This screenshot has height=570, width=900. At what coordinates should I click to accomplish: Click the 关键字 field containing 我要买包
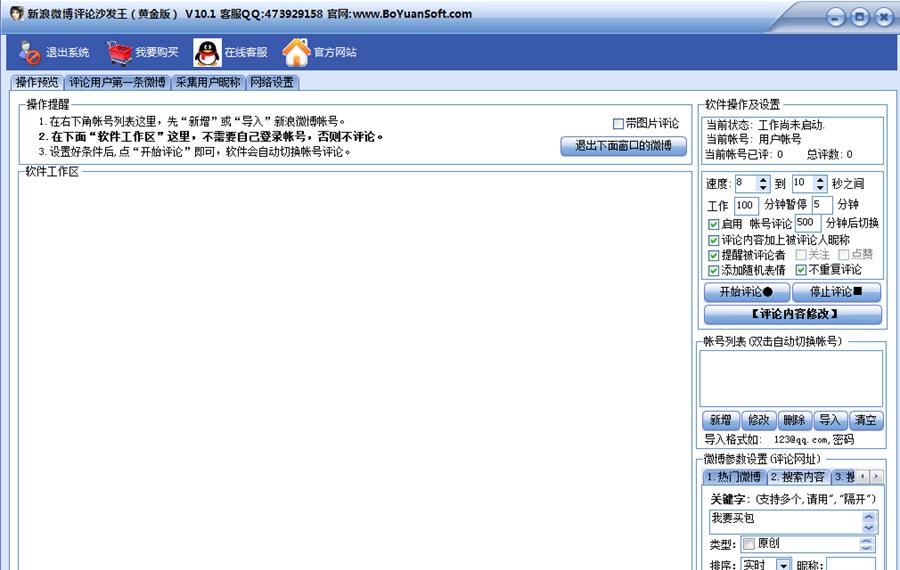tap(793, 522)
